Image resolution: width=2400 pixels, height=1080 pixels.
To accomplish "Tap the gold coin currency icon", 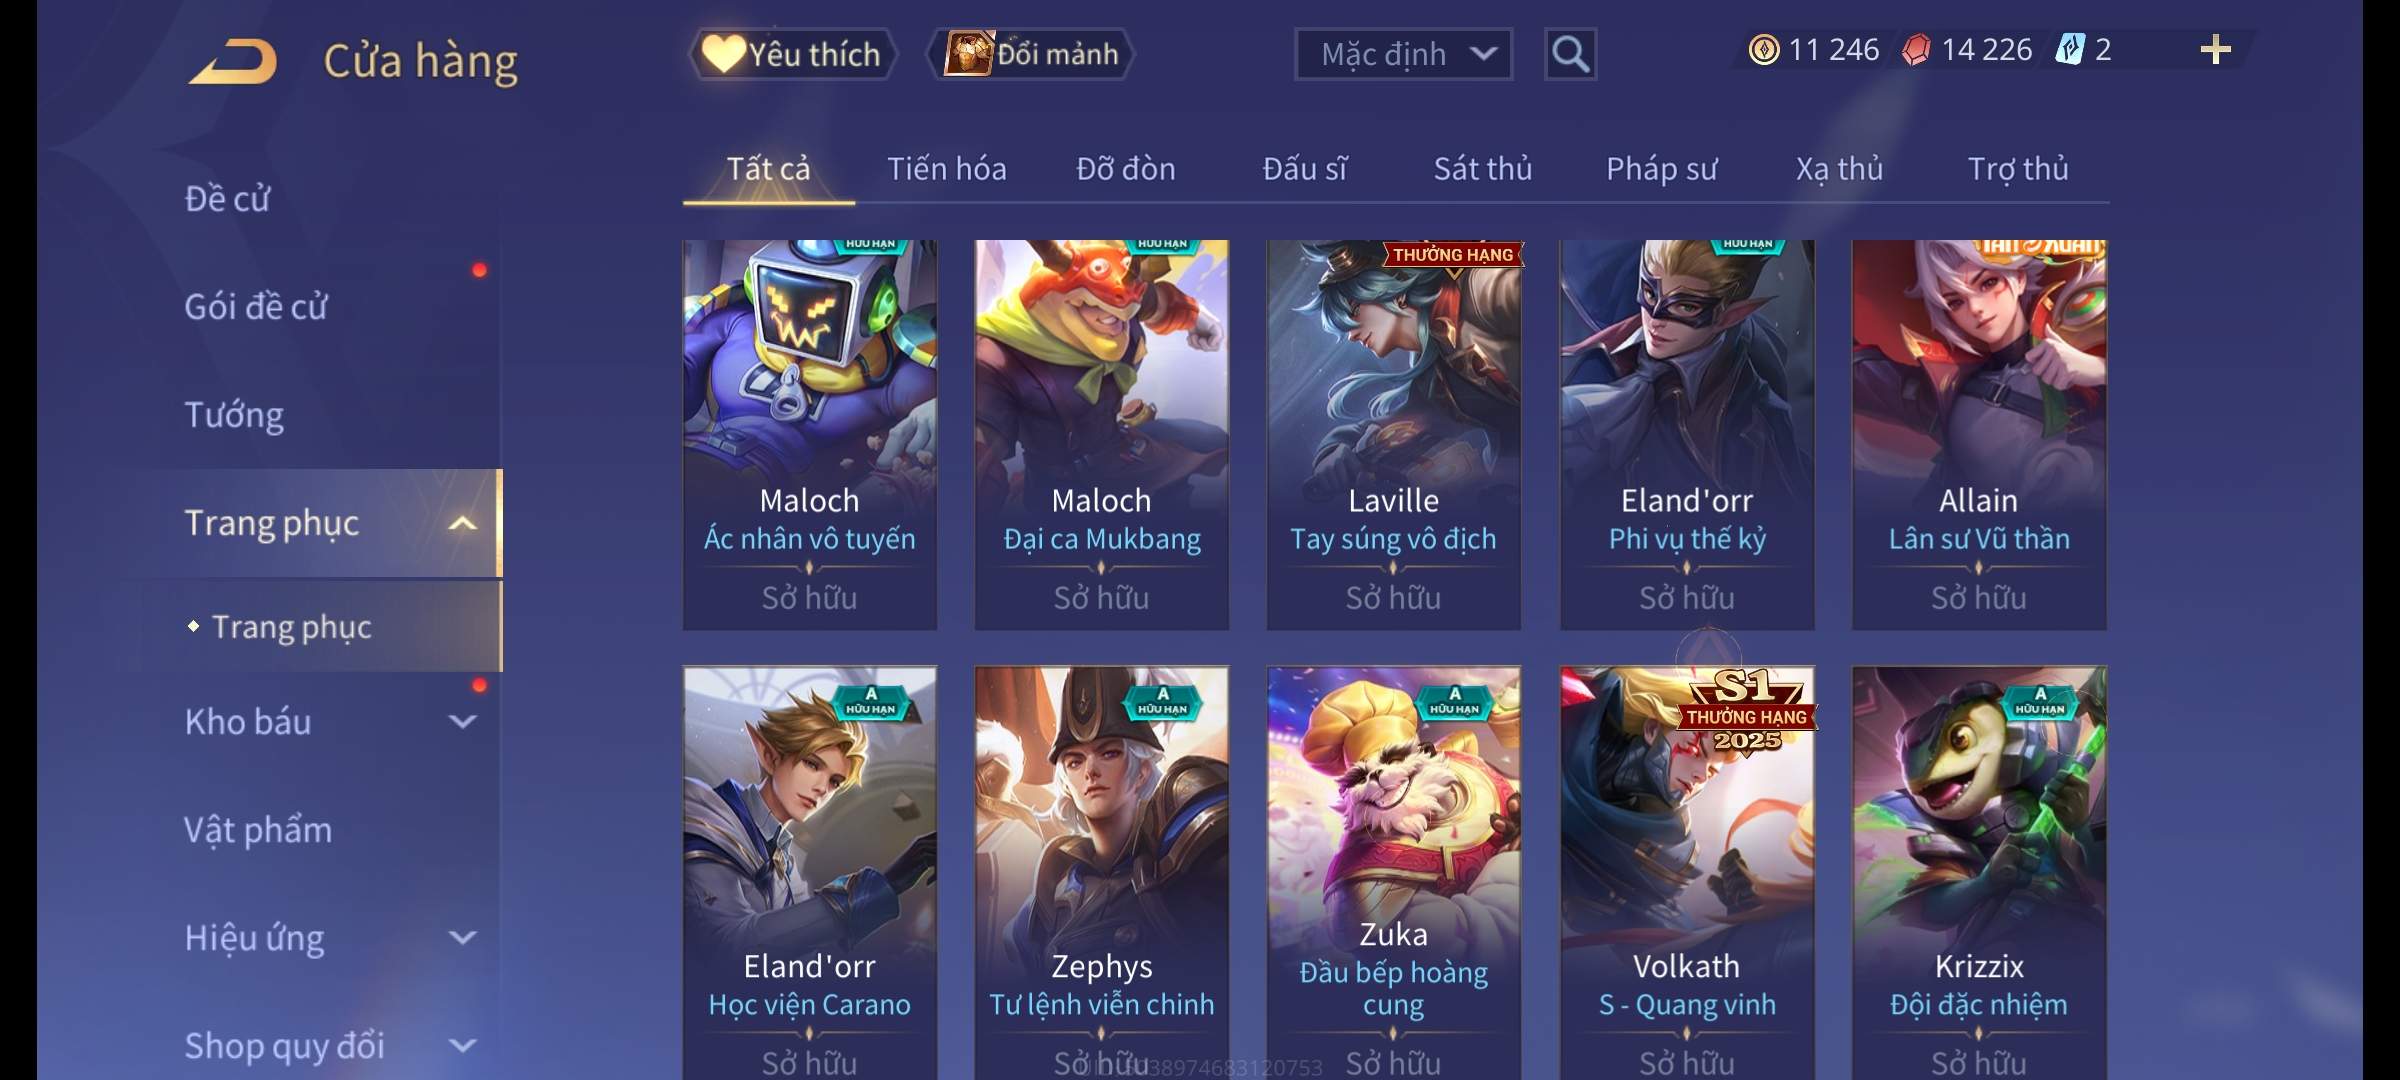I will (x=1764, y=50).
